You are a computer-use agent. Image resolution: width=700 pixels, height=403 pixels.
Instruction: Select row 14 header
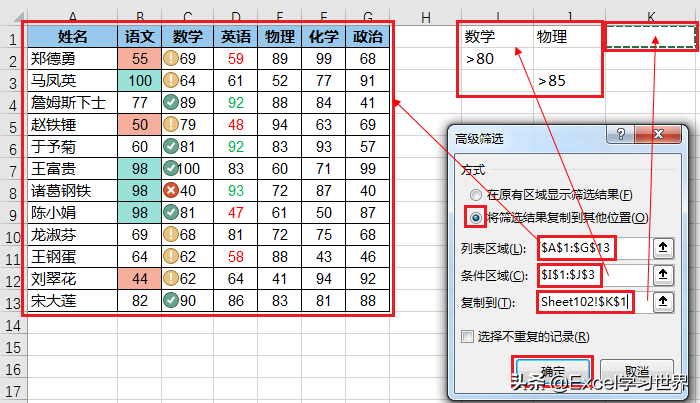click(13, 325)
